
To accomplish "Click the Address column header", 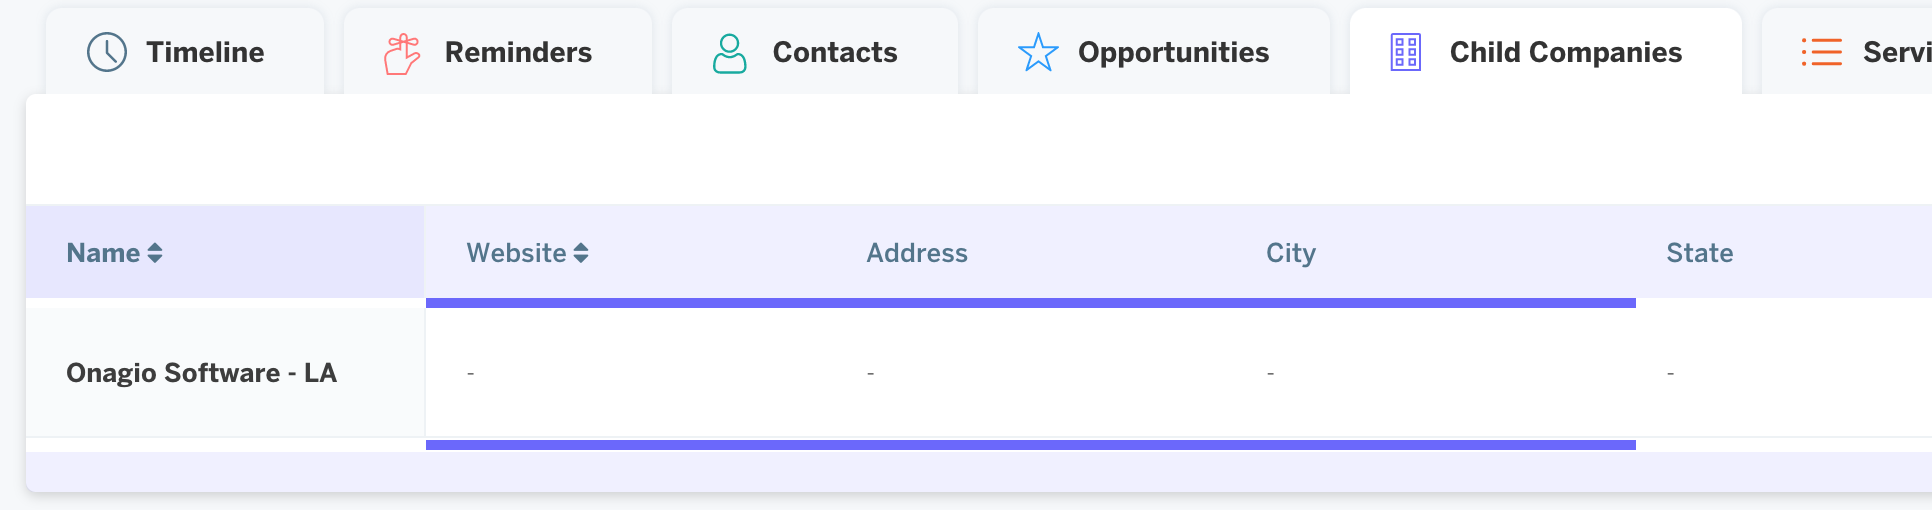I will pyautogui.click(x=917, y=253).
